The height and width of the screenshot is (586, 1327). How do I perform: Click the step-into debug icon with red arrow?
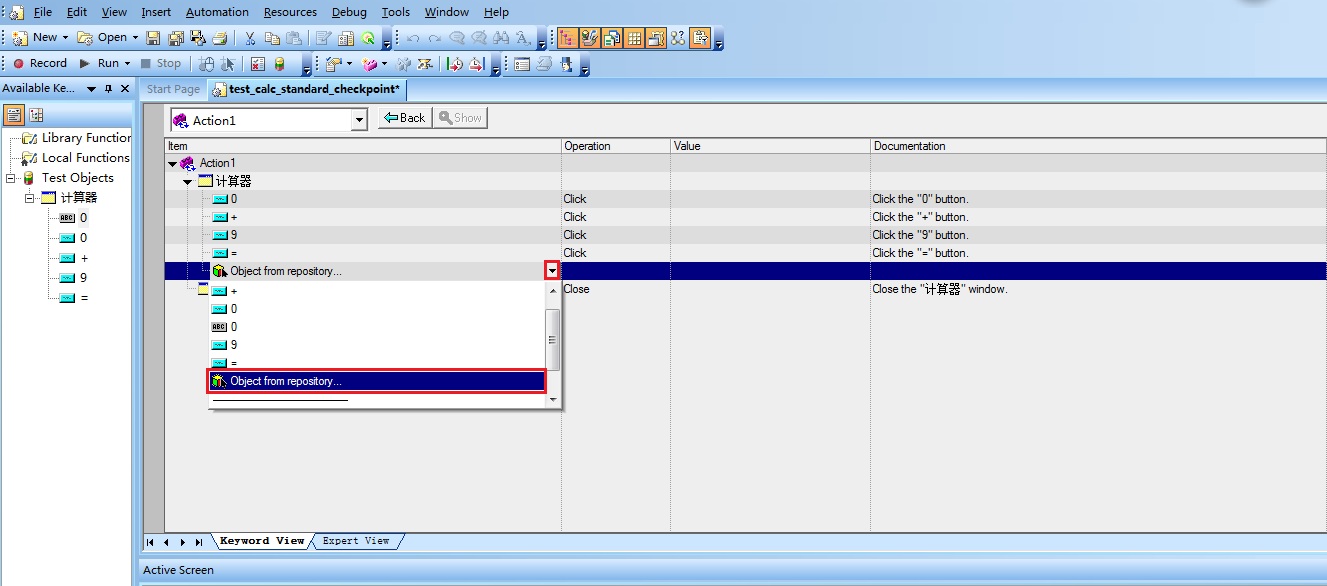click(x=454, y=64)
